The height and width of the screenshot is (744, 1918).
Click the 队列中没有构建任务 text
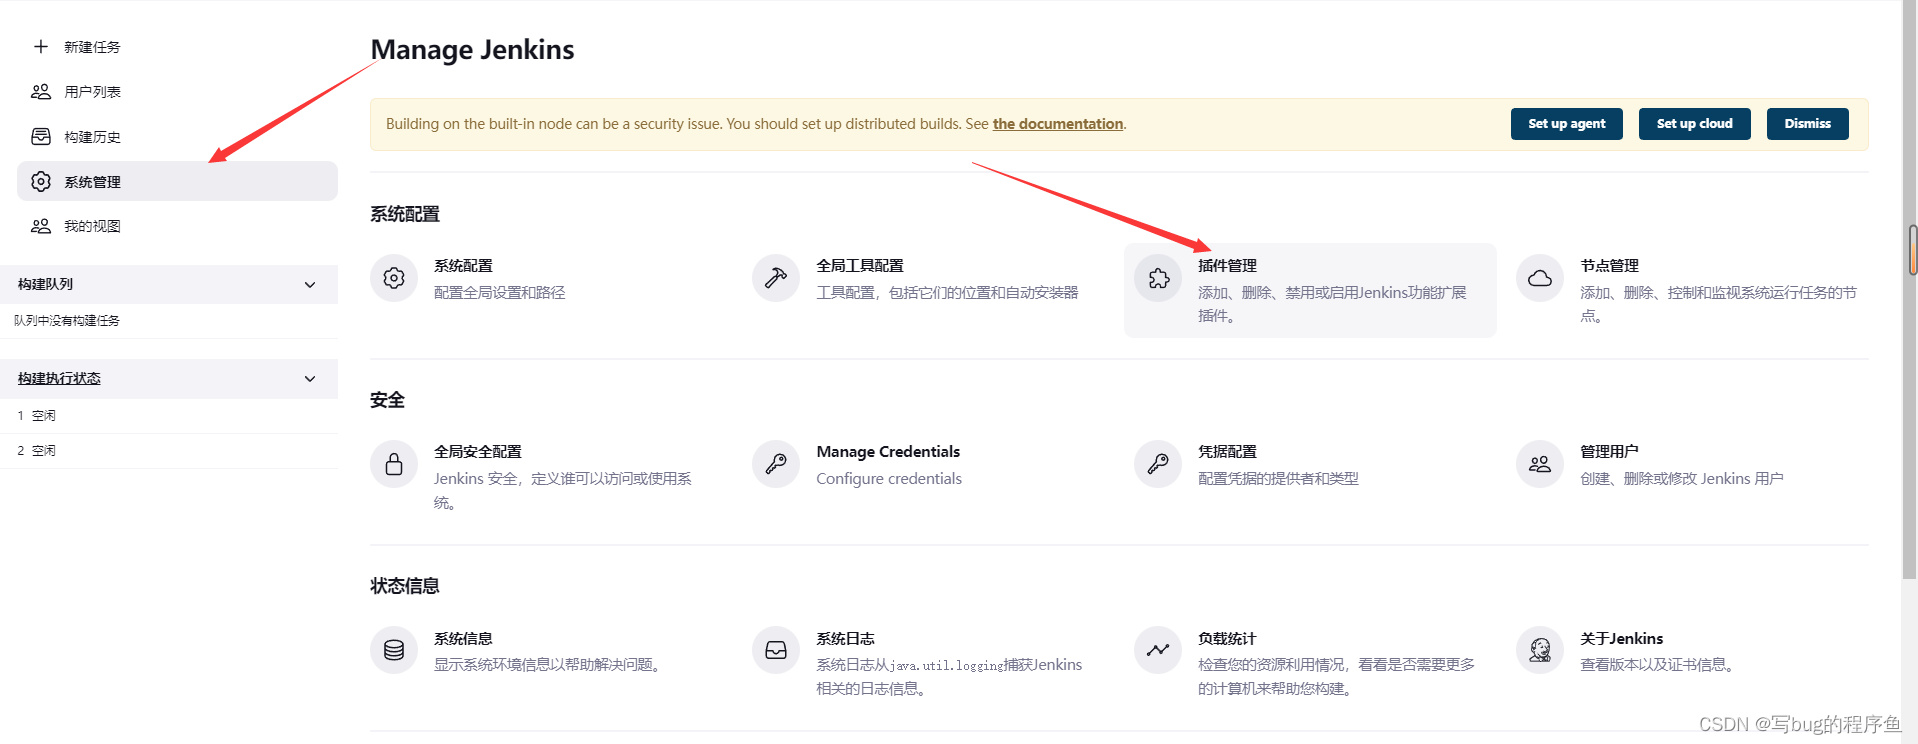[x=67, y=320]
